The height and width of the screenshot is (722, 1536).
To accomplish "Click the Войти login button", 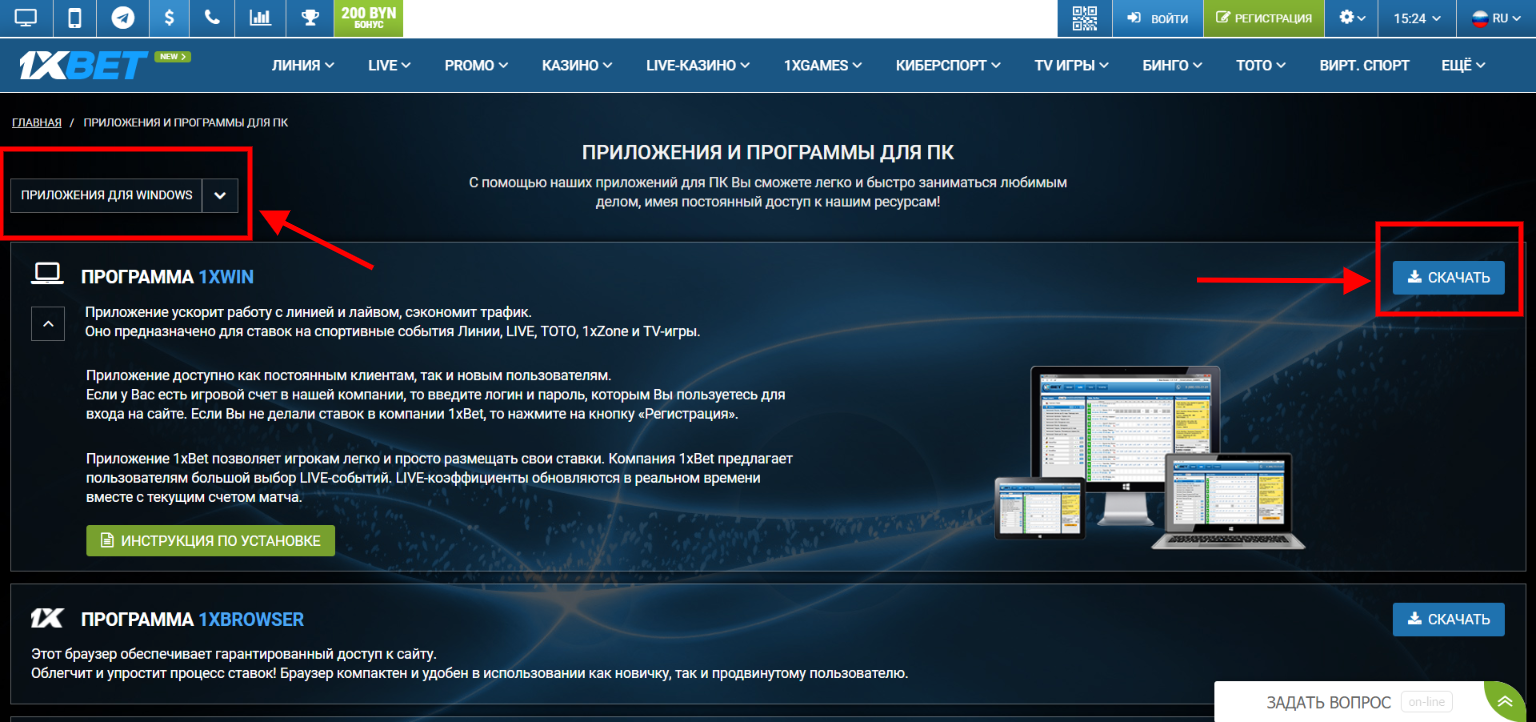I will [x=1158, y=18].
